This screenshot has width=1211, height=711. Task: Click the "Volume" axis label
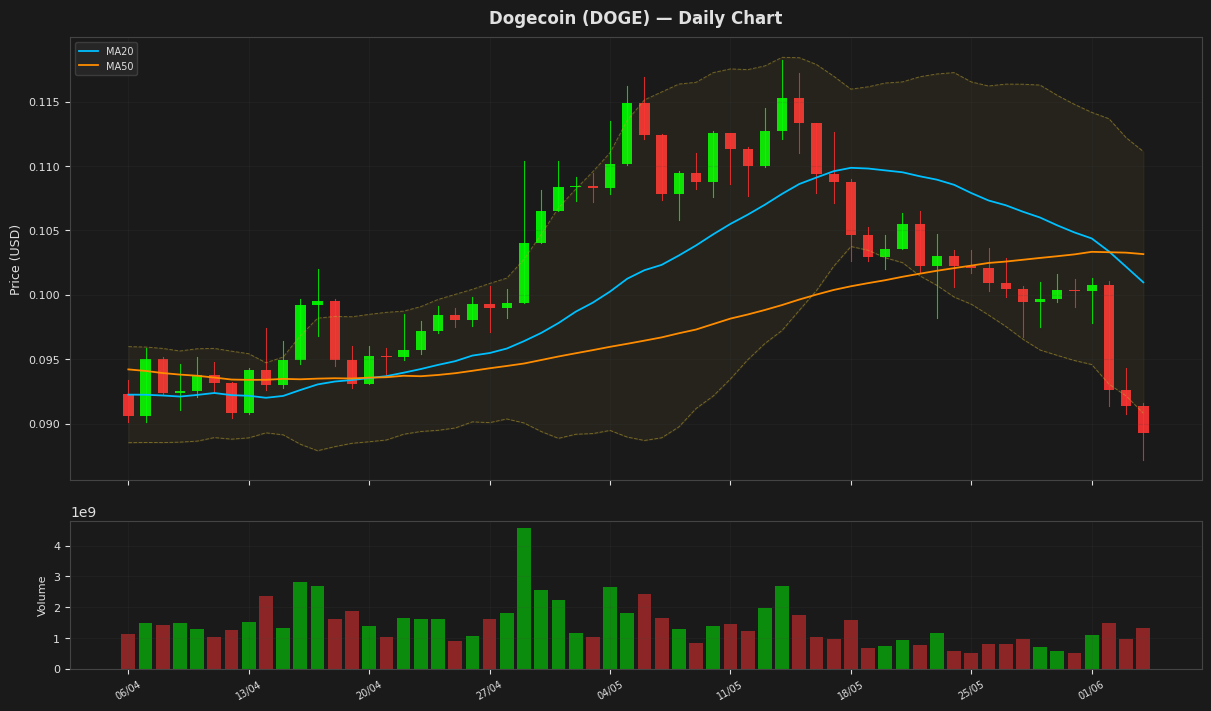pyautogui.click(x=42, y=596)
